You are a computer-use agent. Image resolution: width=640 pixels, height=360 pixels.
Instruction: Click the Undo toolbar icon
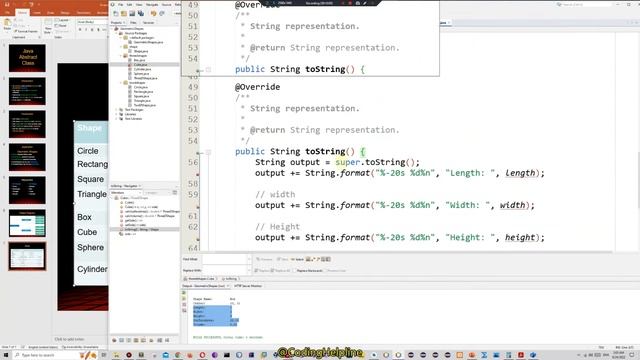[x=153, y=13]
